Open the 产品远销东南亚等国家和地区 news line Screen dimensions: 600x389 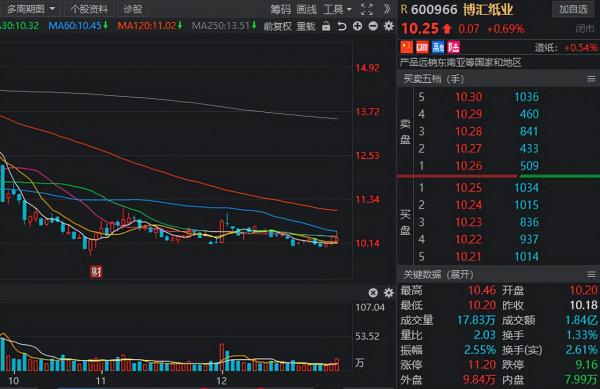[x=461, y=62]
